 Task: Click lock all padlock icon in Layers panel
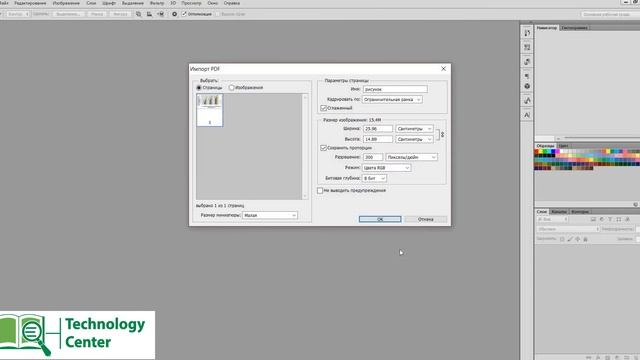pyautogui.click(x=585, y=239)
